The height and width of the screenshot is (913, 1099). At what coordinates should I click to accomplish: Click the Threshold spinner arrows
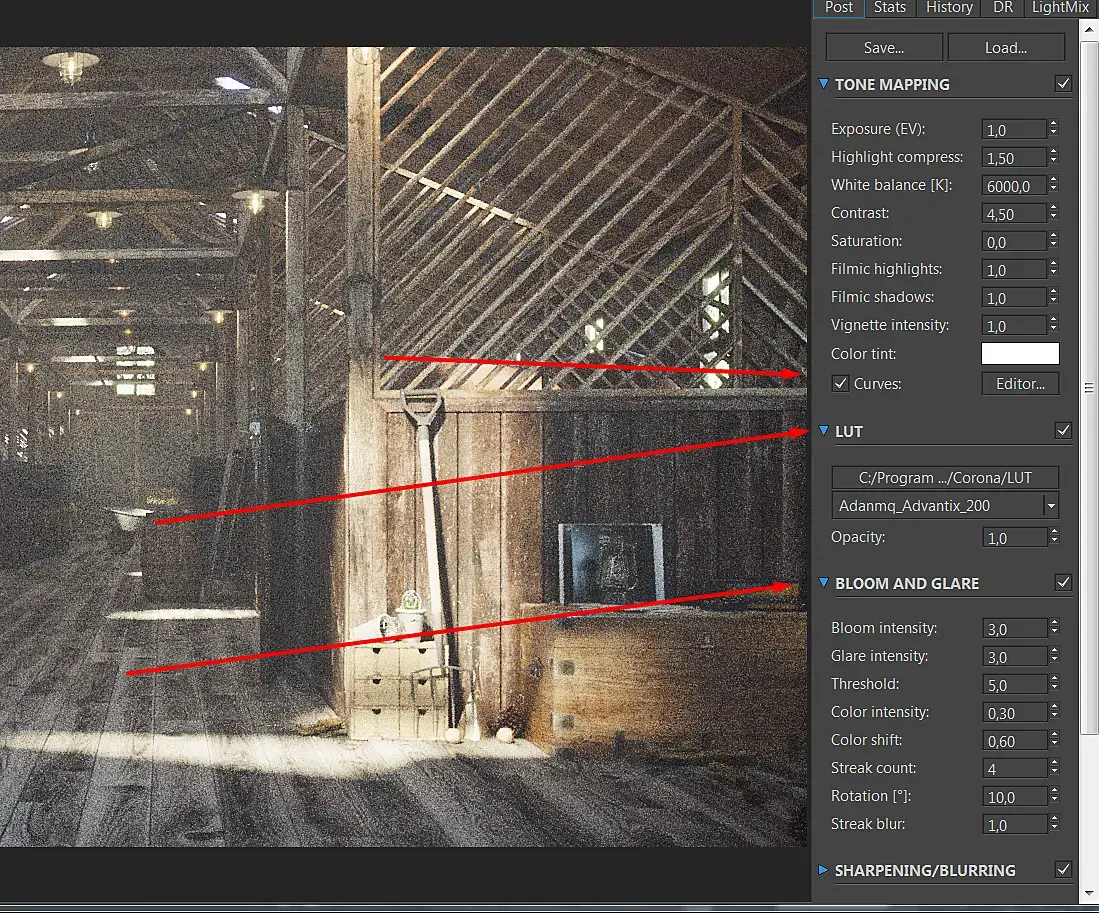(x=1053, y=683)
